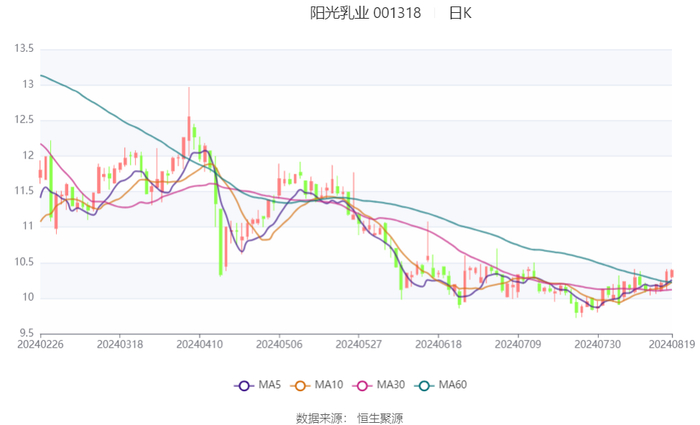Toggle the MA60 legend series
Viewport: 700px width, 425px height.
pyautogui.click(x=441, y=385)
